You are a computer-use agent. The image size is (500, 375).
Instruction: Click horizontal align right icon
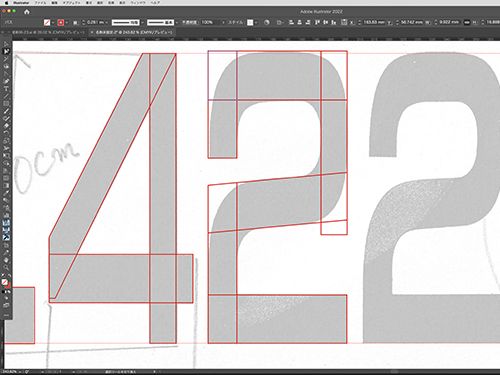pos(308,22)
